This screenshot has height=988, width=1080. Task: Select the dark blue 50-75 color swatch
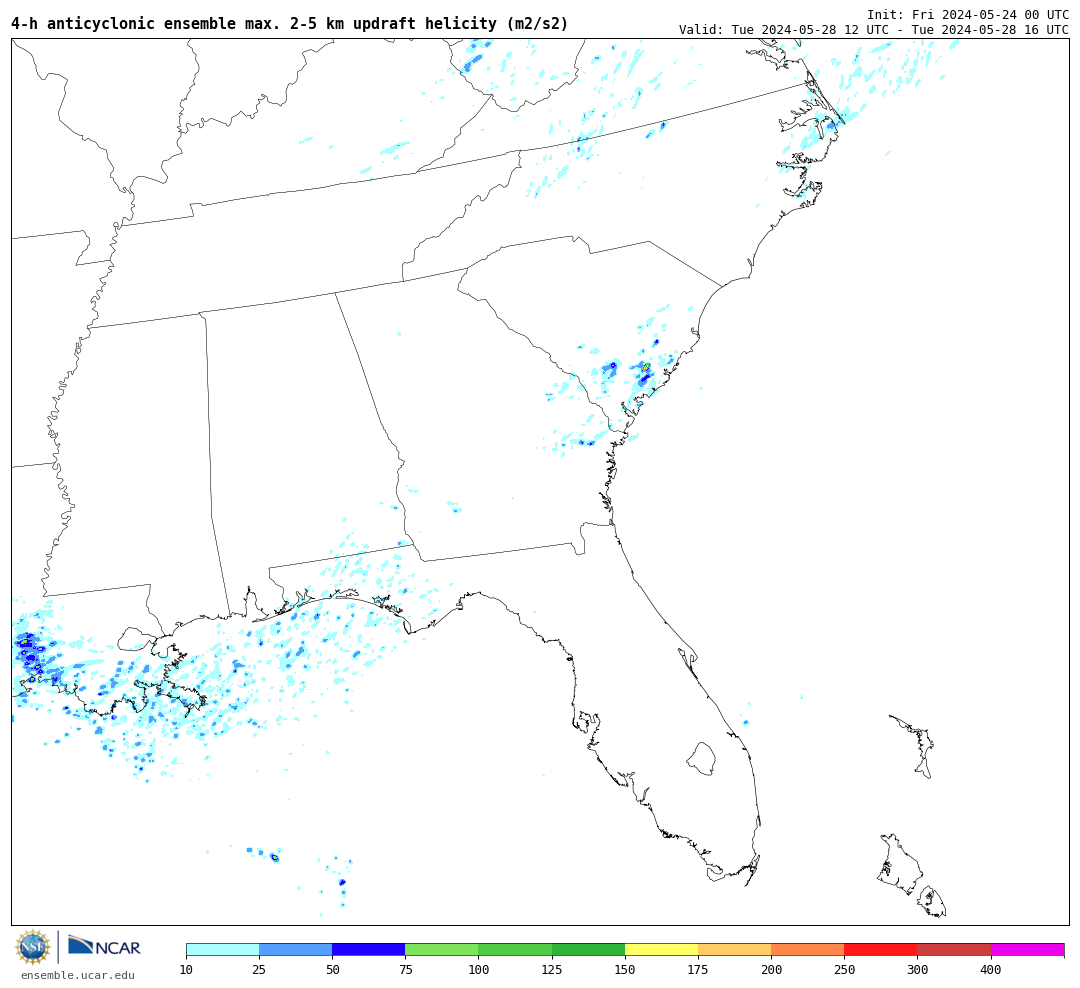(368, 949)
